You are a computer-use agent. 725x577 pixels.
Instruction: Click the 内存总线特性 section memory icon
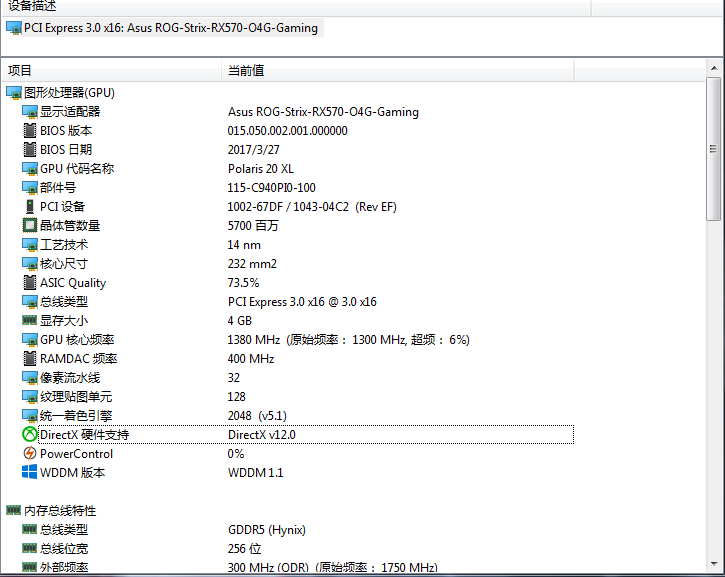(14, 510)
